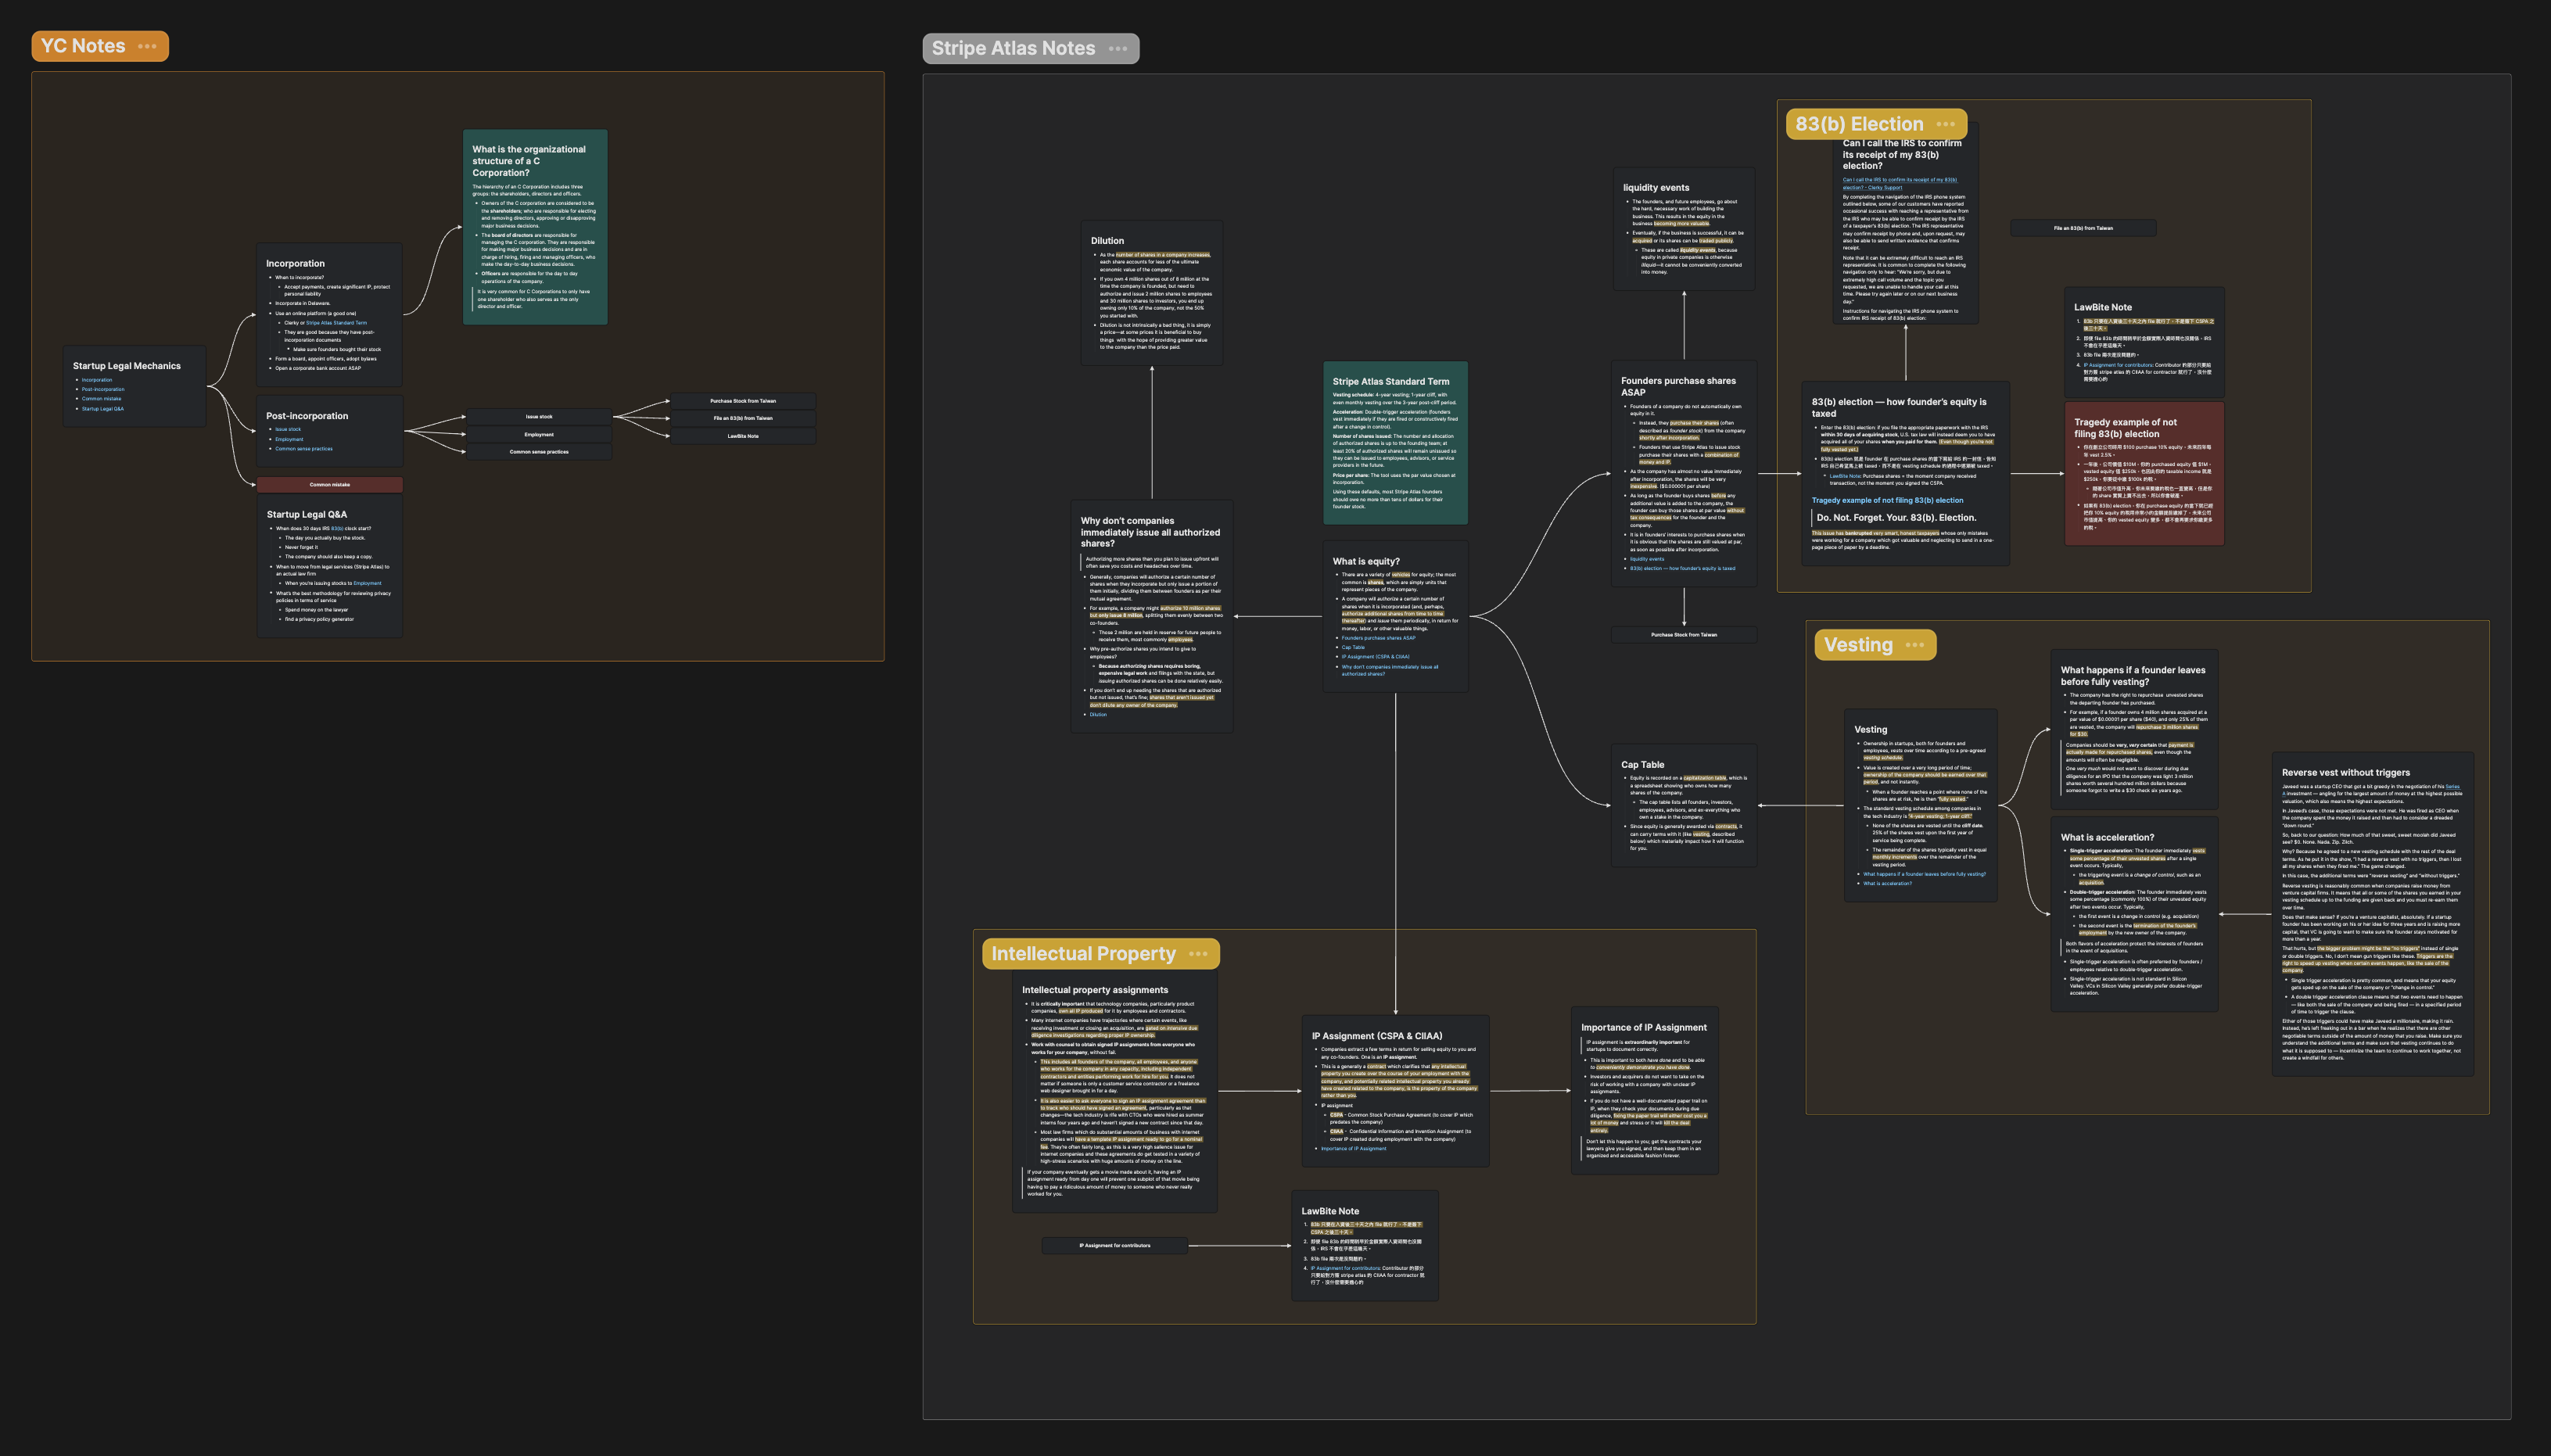
Task: Follow the What is acceleration? link in Vesting card
Action: 1887,883
